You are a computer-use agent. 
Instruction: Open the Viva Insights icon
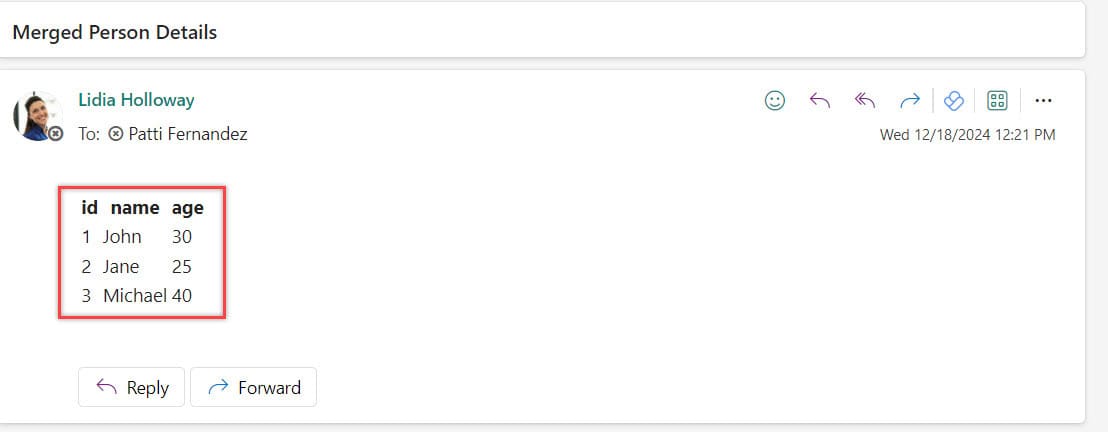[953, 100]
